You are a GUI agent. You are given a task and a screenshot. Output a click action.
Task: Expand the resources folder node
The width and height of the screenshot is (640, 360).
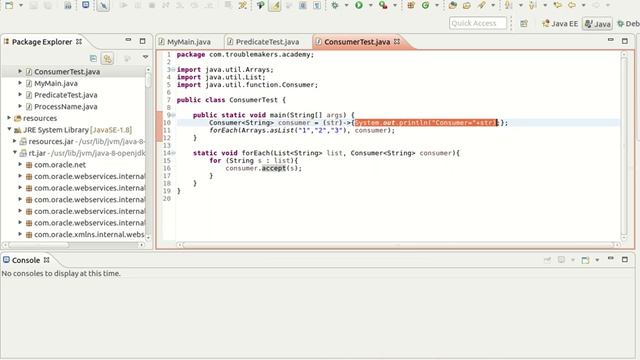point(9,118)
